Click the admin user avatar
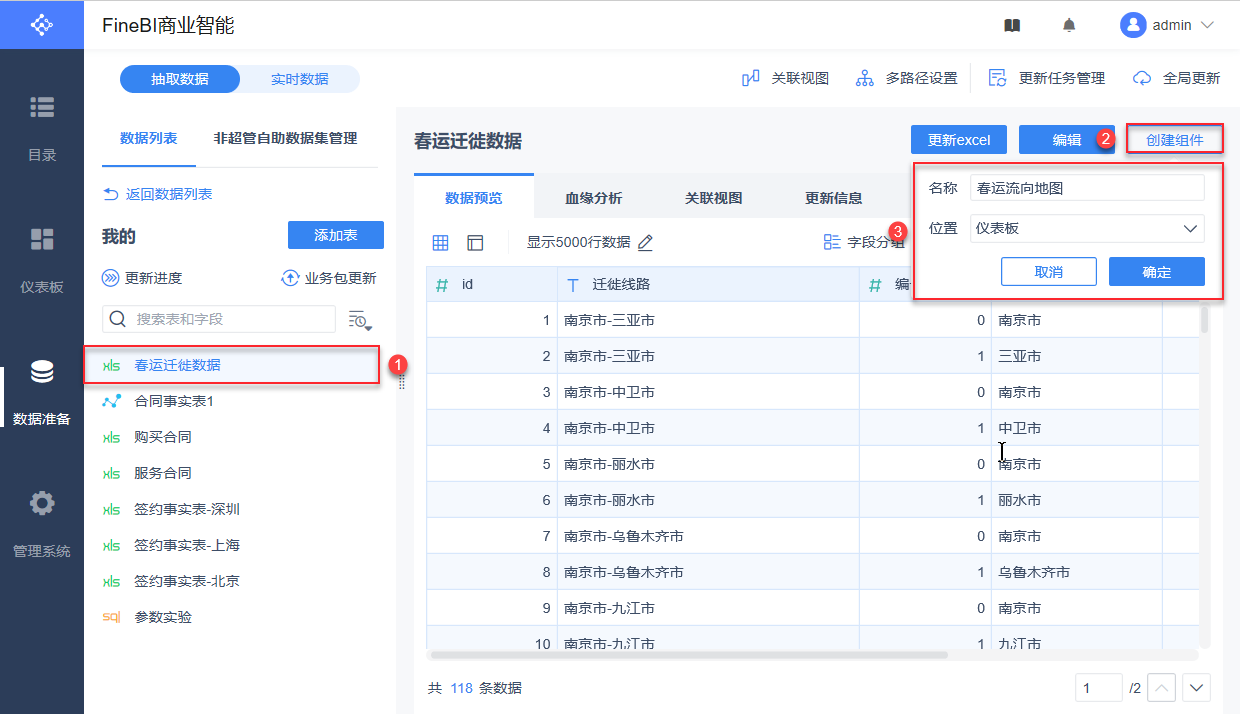Image resolution: width=1240 pixels, height=714 pixels. pos(1132,25)
